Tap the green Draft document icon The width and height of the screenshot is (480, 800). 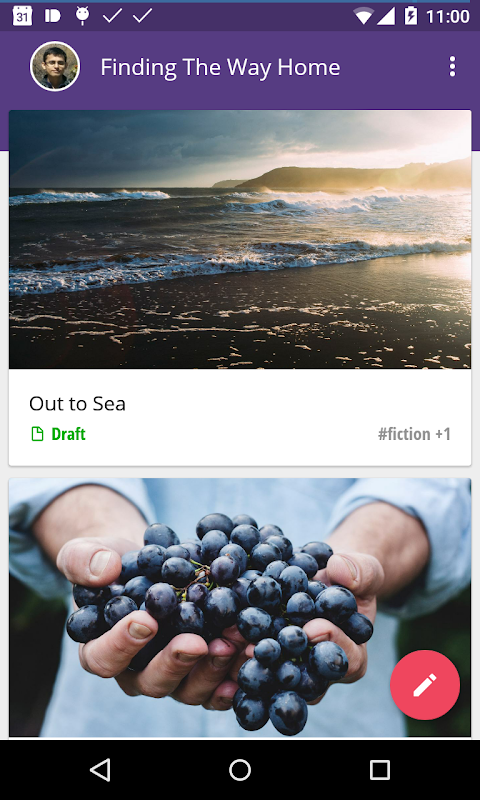37,434
